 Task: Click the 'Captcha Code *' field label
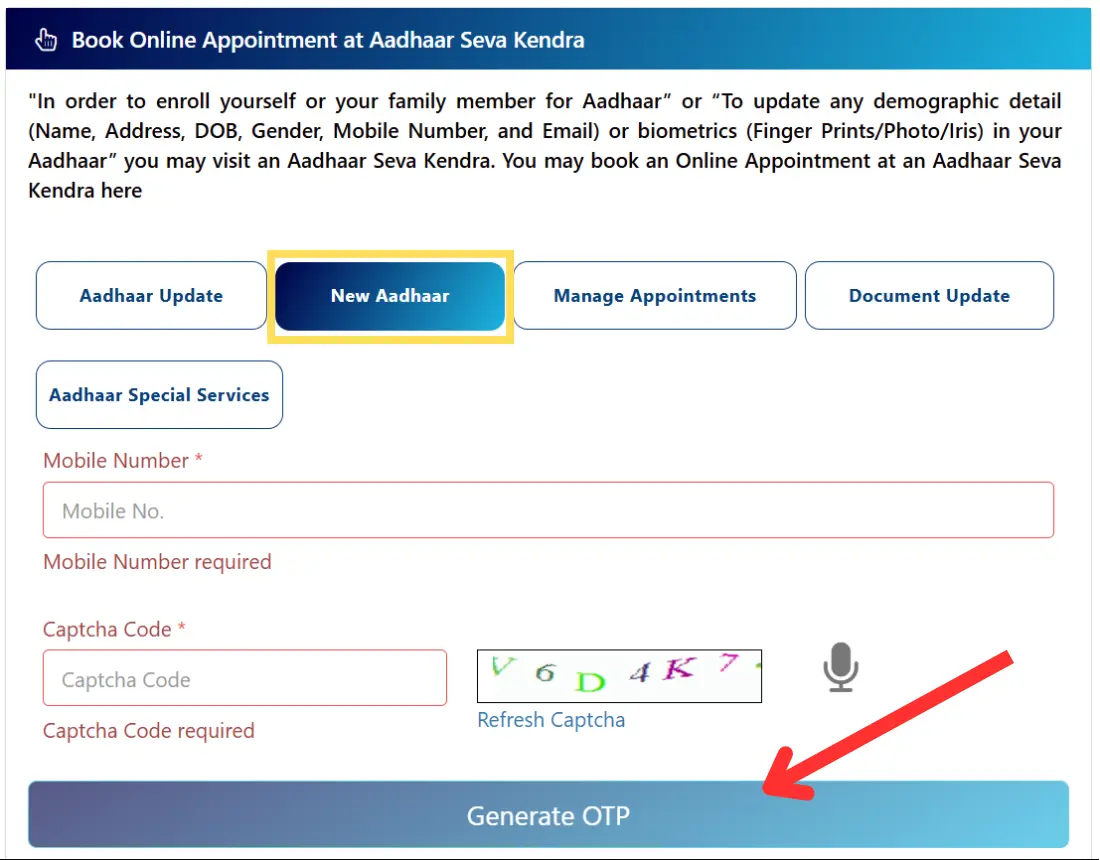click(114, 629)
